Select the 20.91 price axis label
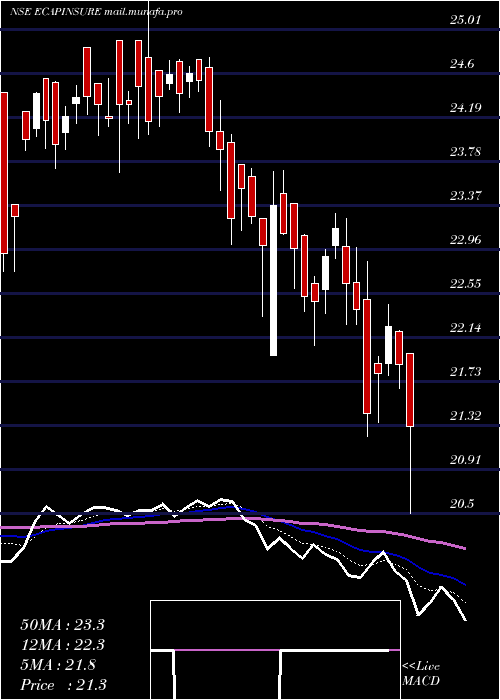Viewport: 500px width, 700px height. 467,459
